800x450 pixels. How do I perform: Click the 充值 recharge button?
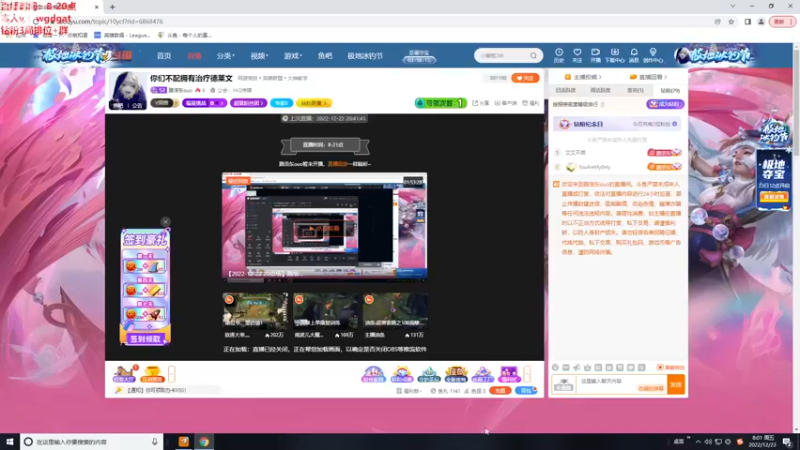(500, 391)
